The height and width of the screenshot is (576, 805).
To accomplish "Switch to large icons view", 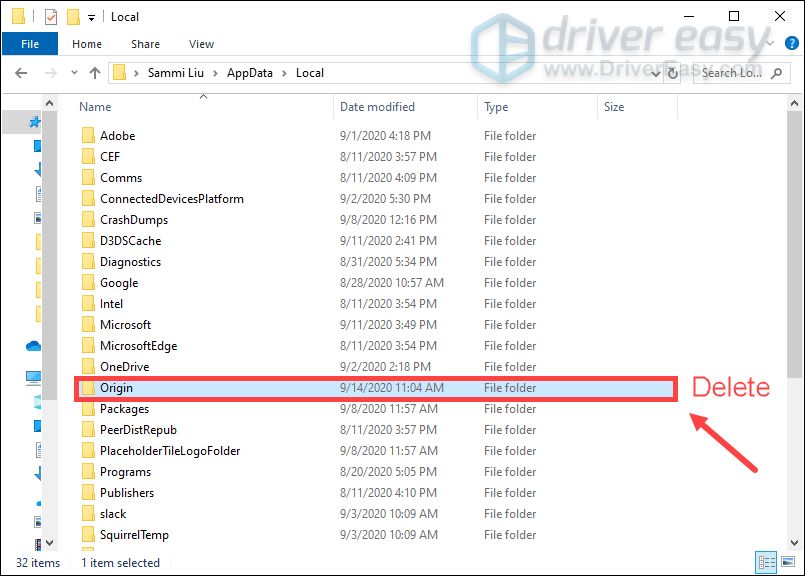I will [787, 562].
